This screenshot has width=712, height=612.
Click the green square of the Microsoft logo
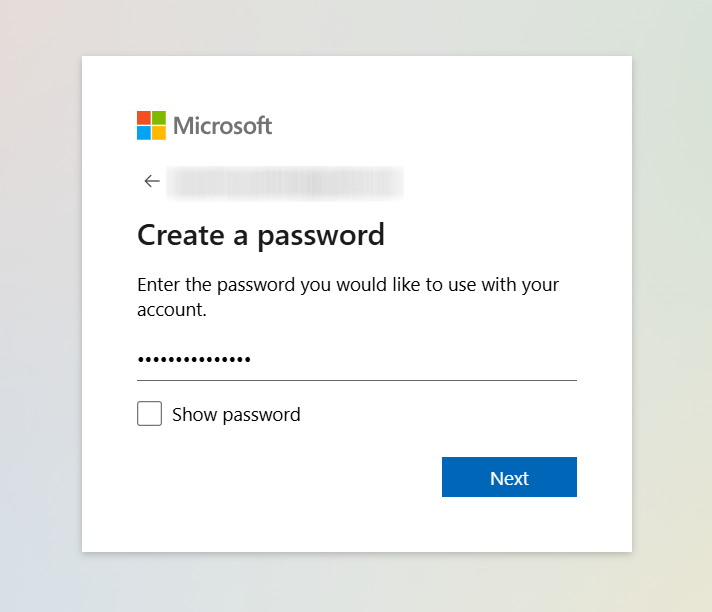point(159,118)
